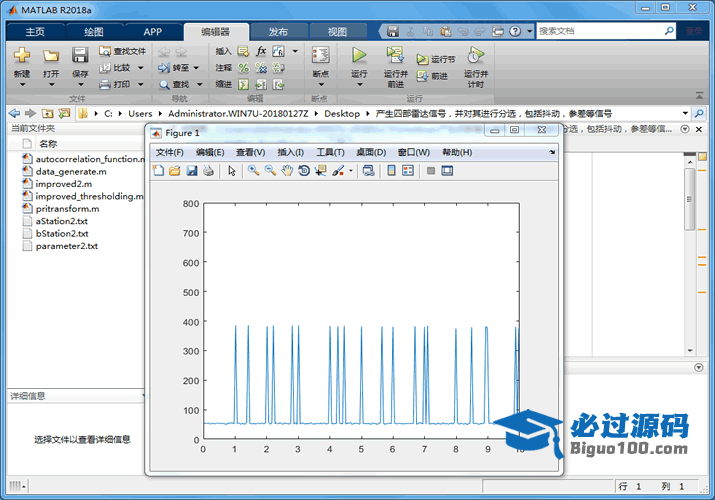Viewport: 715px width, 500px height.
Task: Click the show plot tools icon
Action: (447, 171)
